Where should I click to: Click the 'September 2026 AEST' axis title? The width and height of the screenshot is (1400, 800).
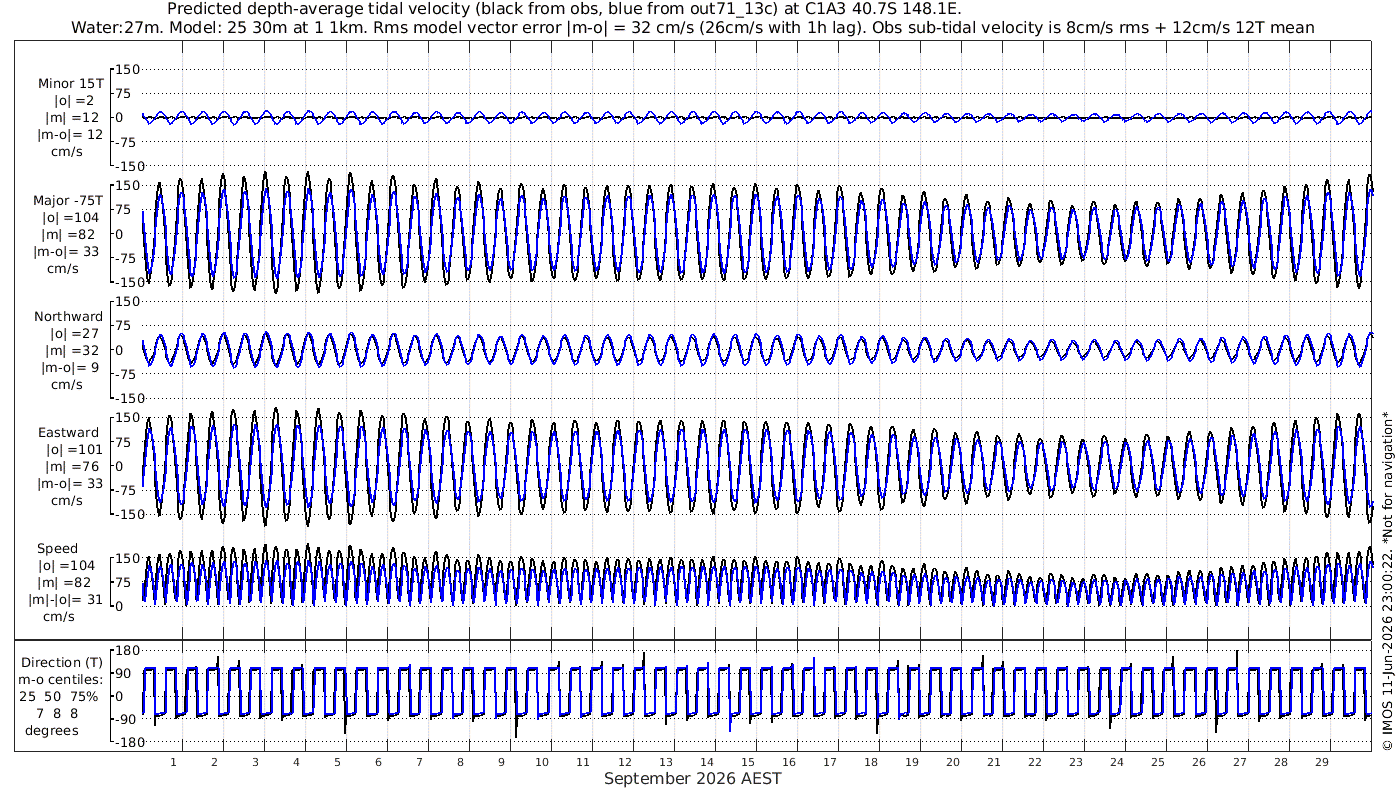pyautogui.click(x=693, y=778)
